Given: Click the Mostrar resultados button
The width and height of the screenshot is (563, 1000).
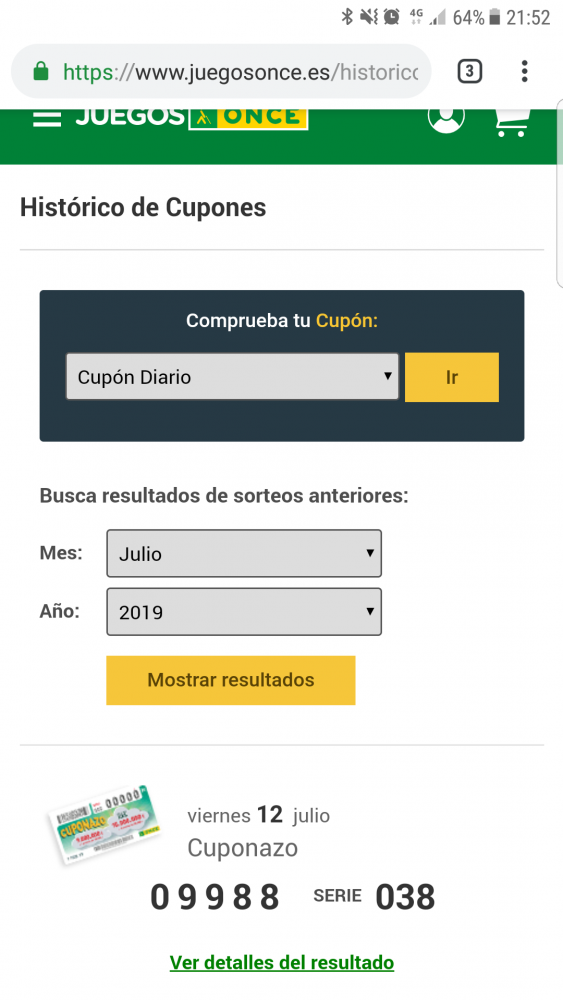Looking at the screenshot, I should coord(231,680).
